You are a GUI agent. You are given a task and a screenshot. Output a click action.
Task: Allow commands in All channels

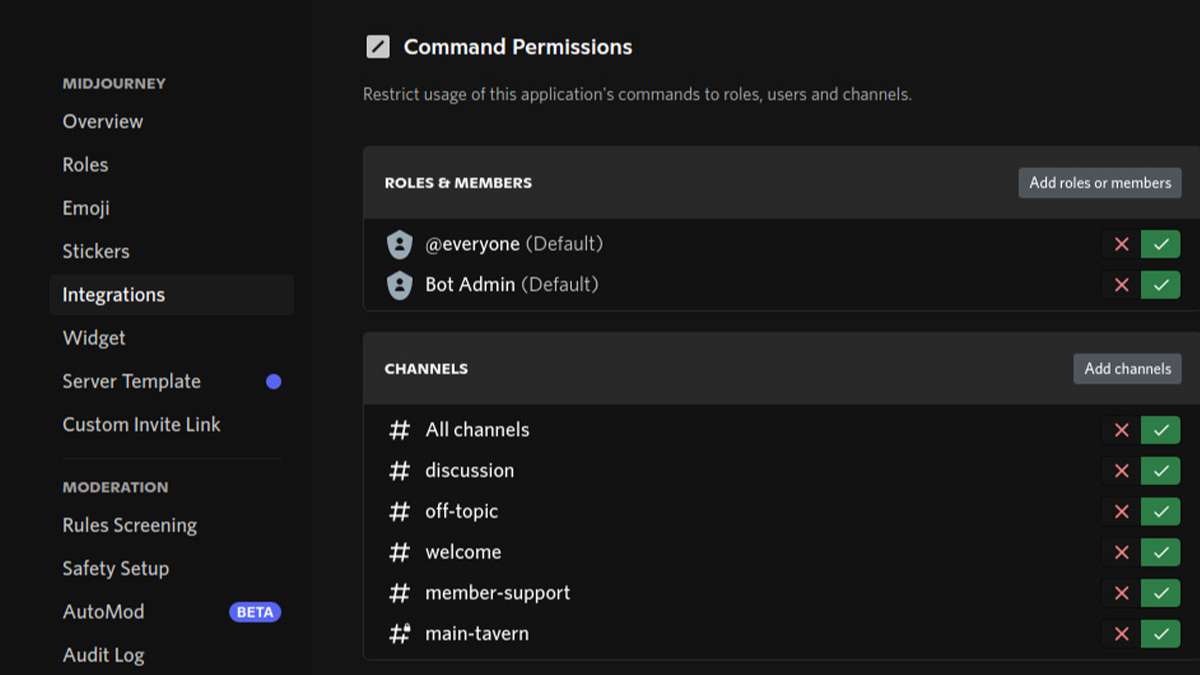pyautogui.click(x=1160, y=430)
